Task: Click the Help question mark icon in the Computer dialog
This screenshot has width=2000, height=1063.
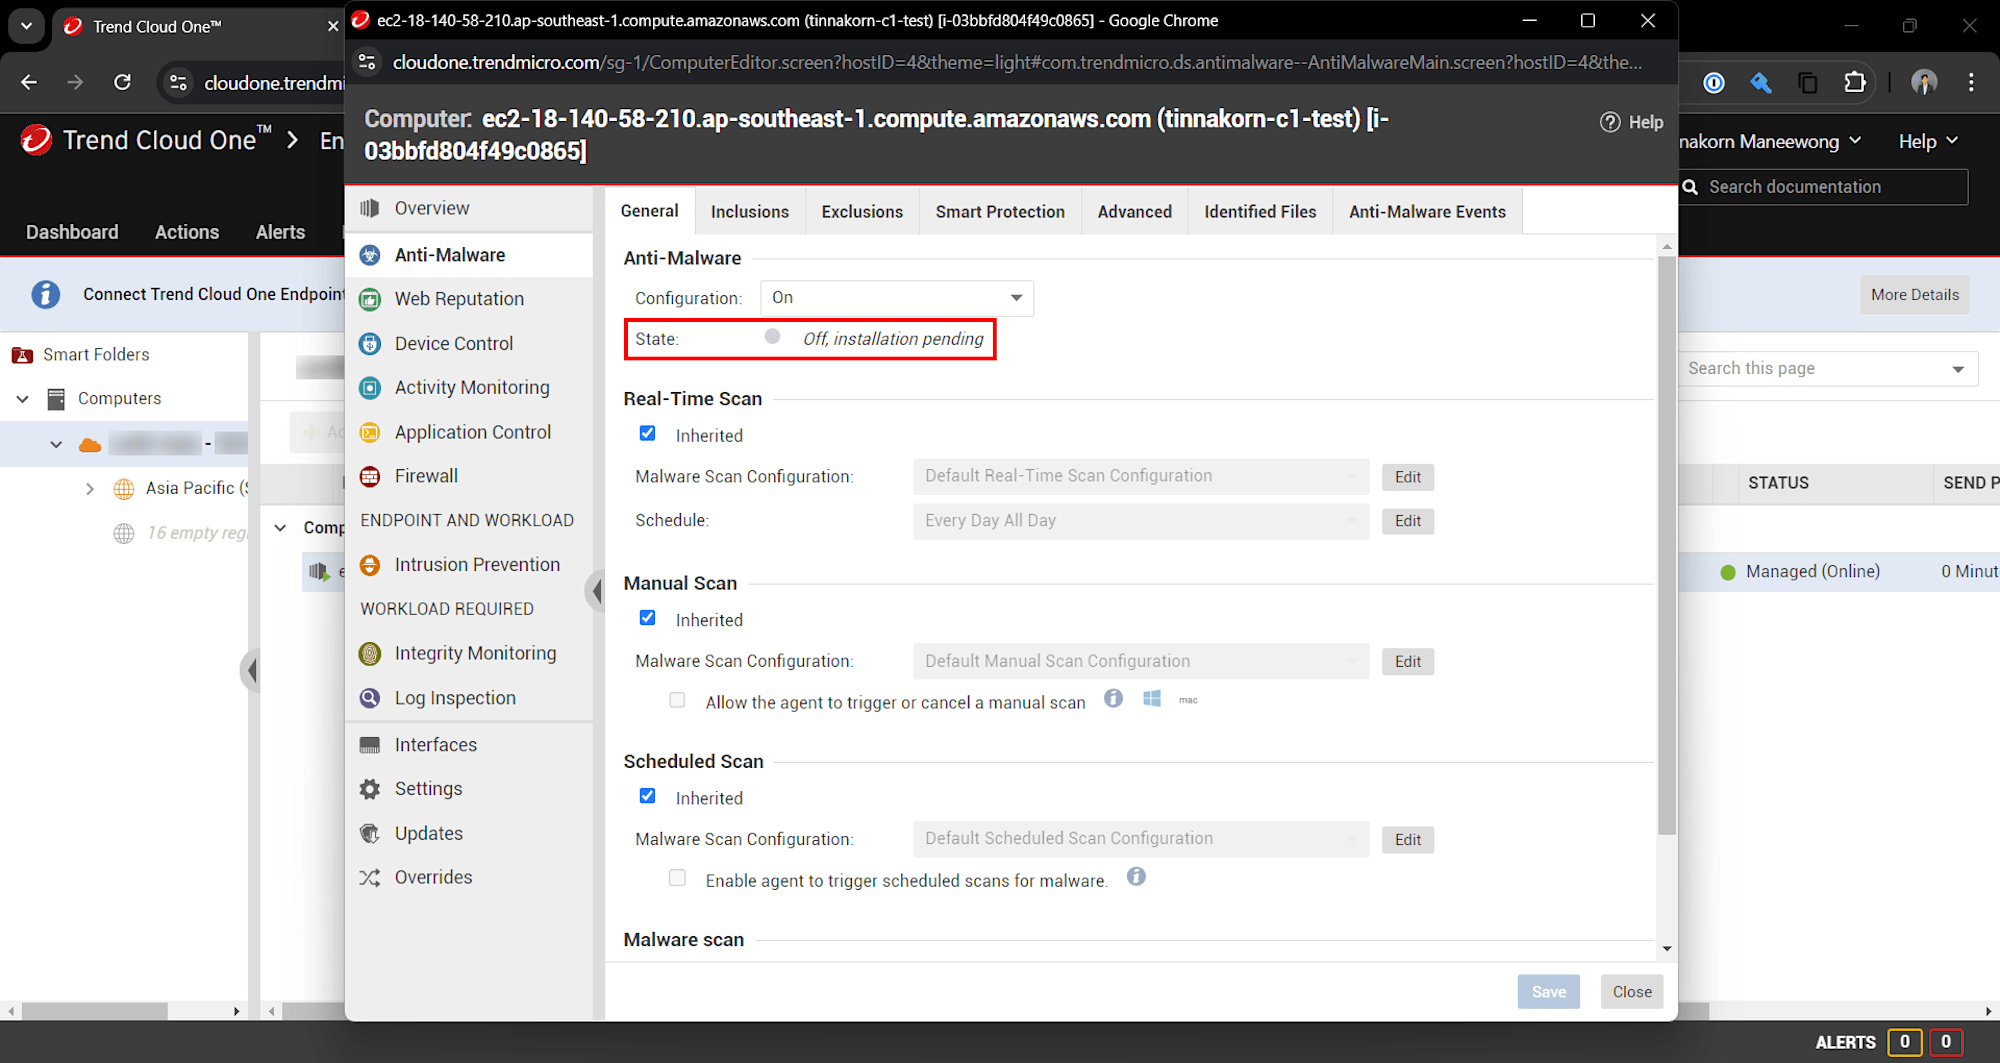Action: coord(1610,122)
